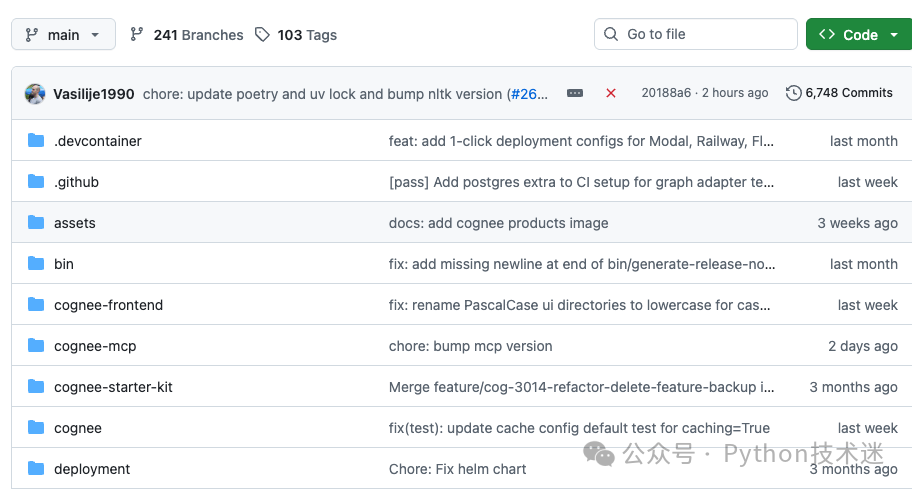Open the .devcontainer folder
Screen dimensions: 912x489
pyautogui.click(x=98, y=141)
